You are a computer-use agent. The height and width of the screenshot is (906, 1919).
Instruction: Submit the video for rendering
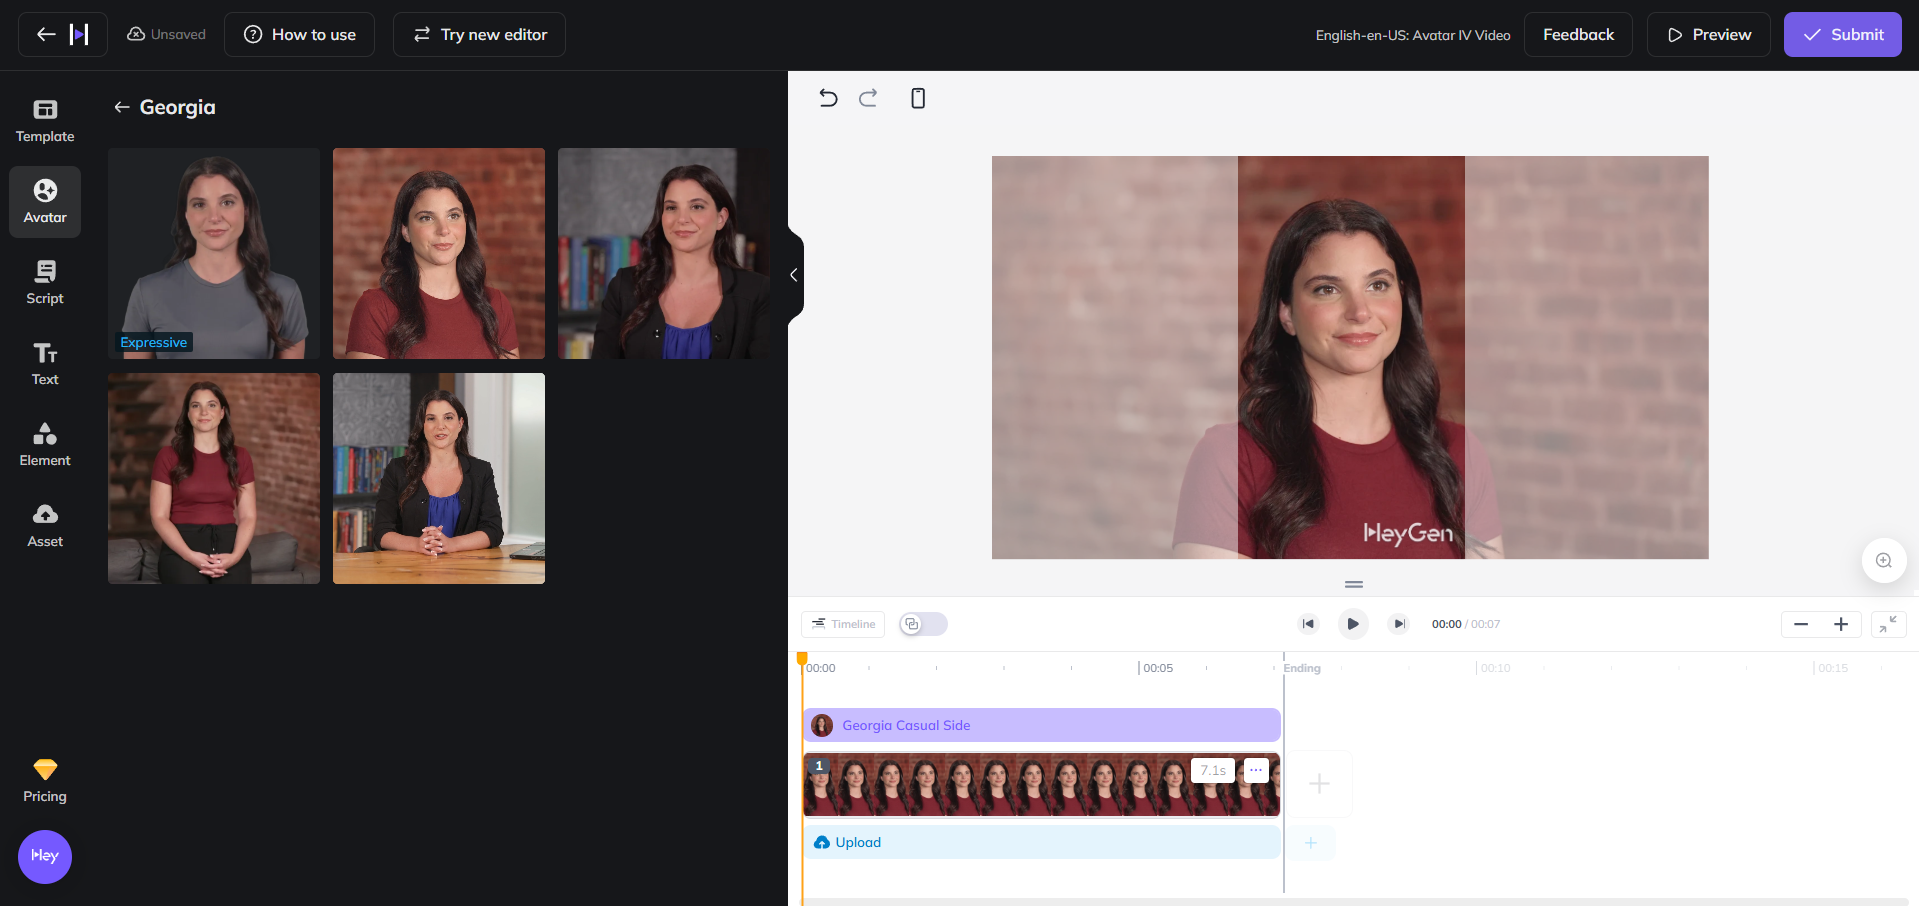[1842, 34]
